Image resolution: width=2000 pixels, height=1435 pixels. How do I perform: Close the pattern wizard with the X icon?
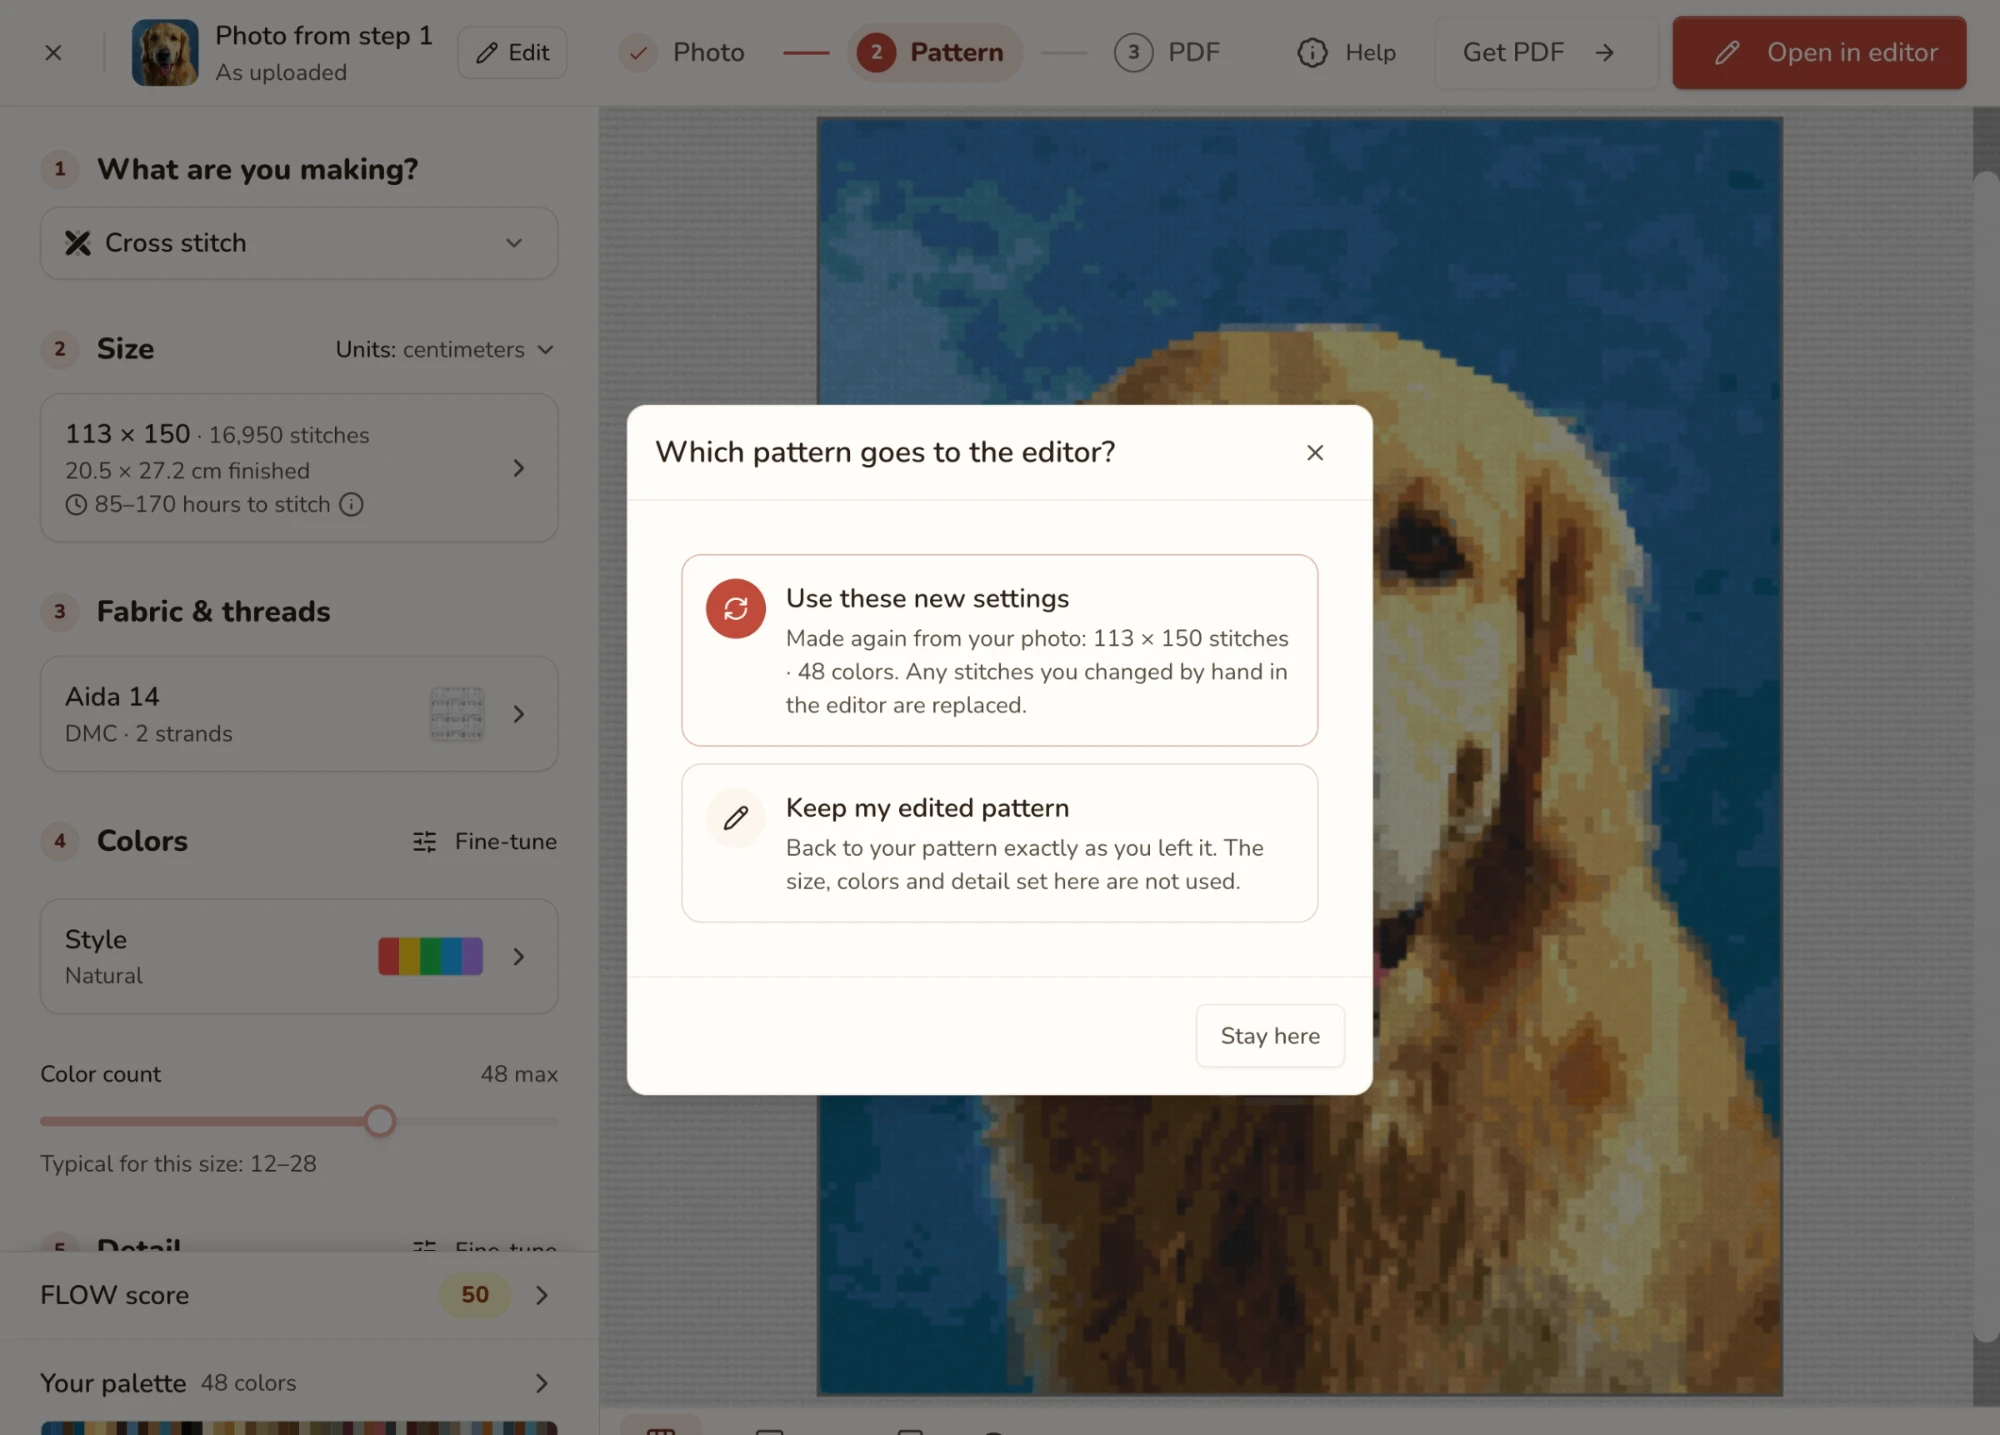(54, 52)
